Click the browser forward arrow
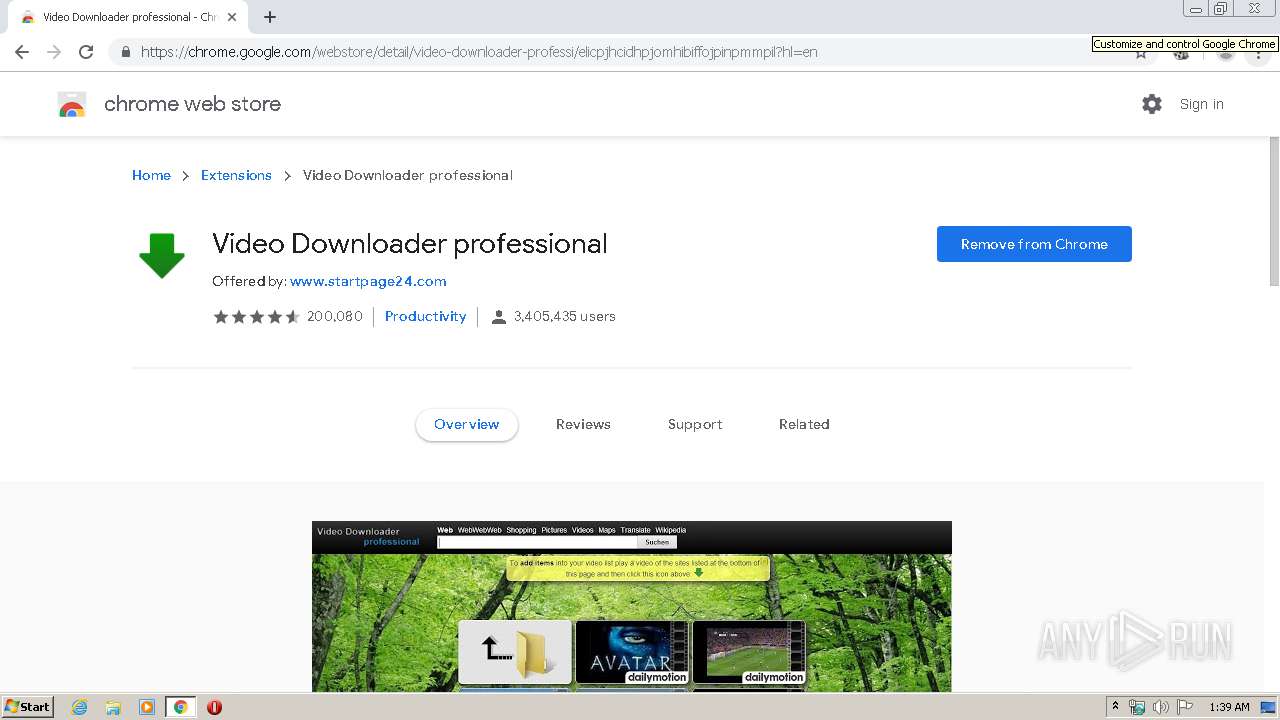 54,52
